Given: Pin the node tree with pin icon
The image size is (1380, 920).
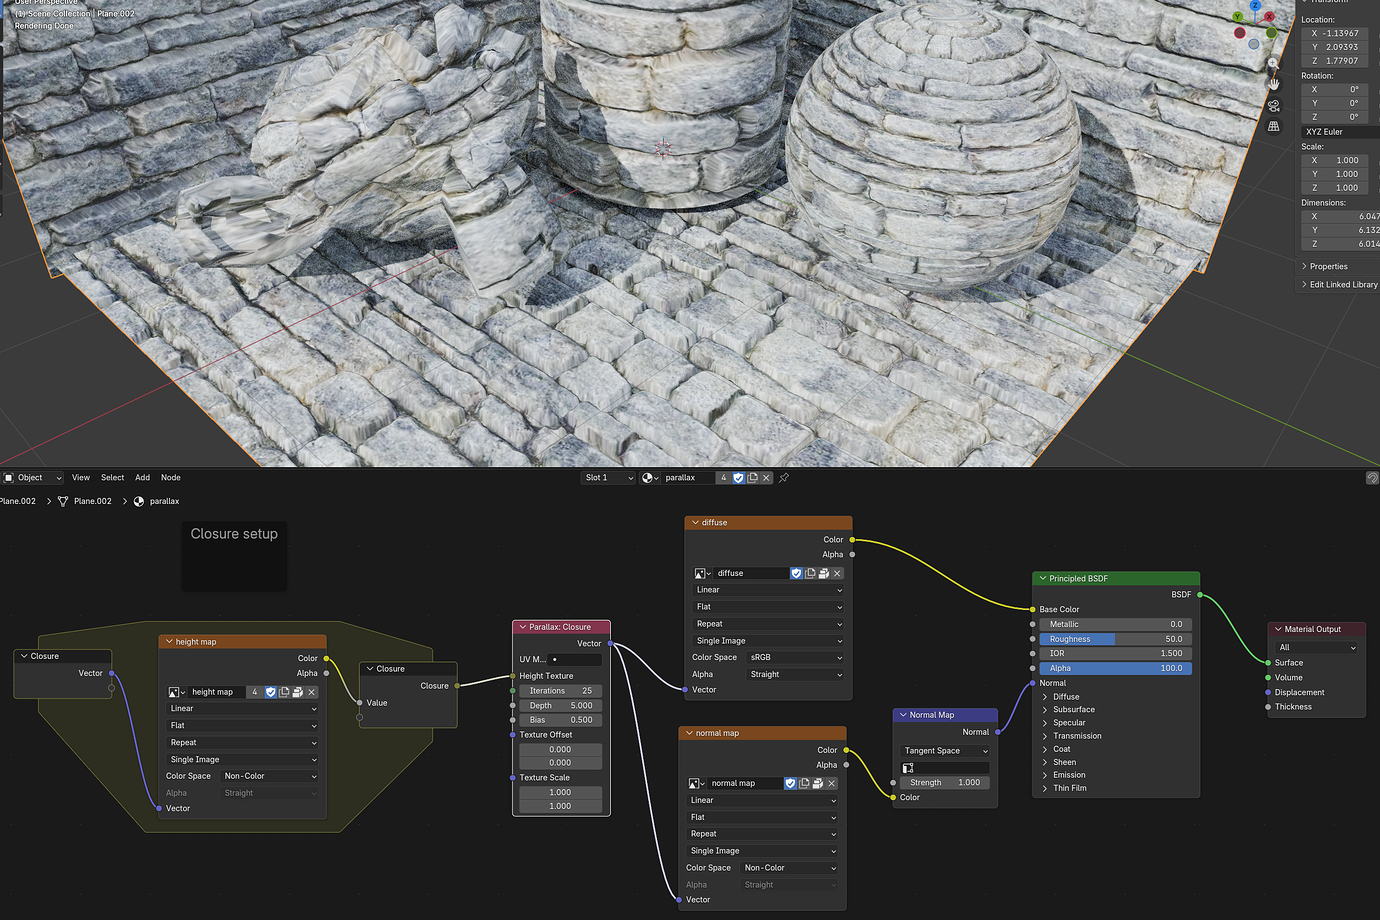Looking at the screenshot, I should pos(784,478).
